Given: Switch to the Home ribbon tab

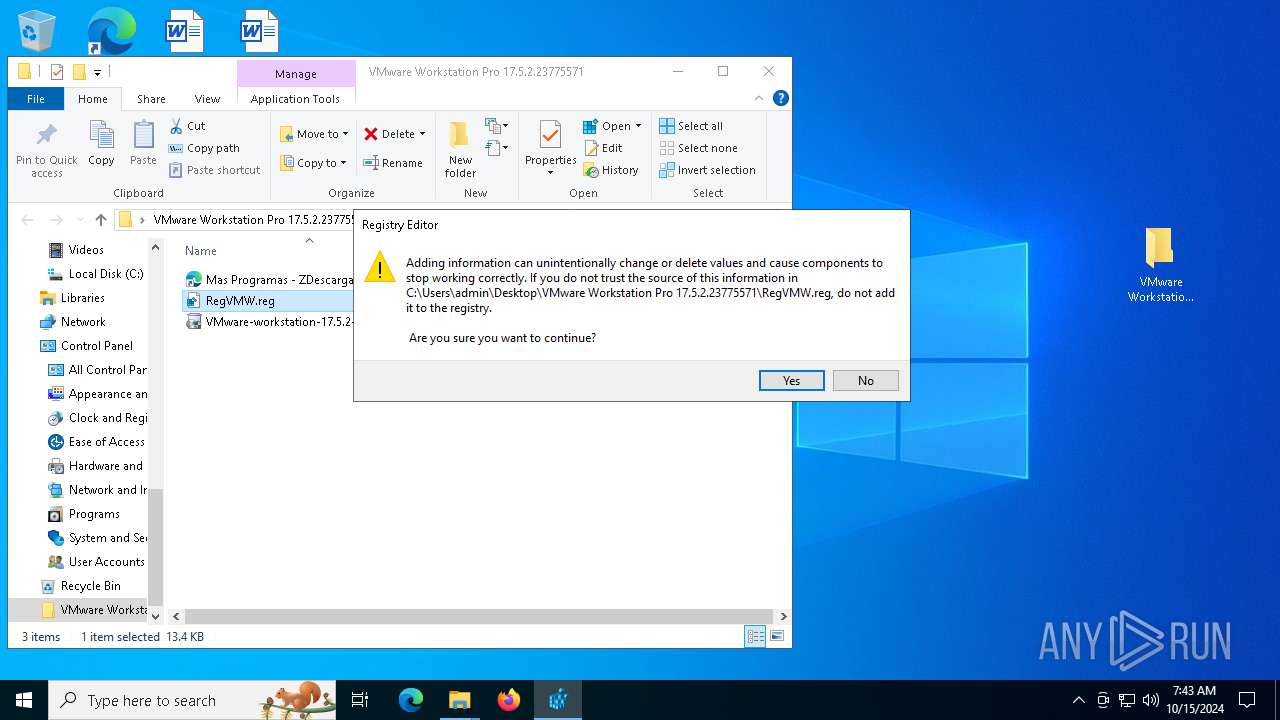Looking at the screenshot, I should tap(93, 99).
